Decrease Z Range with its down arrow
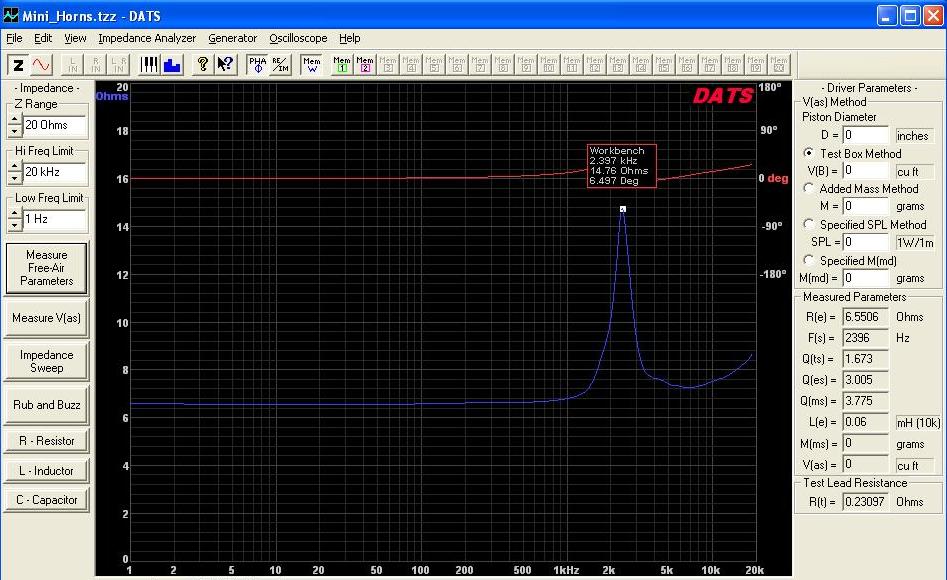Viewport: 947px width, 580px height. coord(14,131)
